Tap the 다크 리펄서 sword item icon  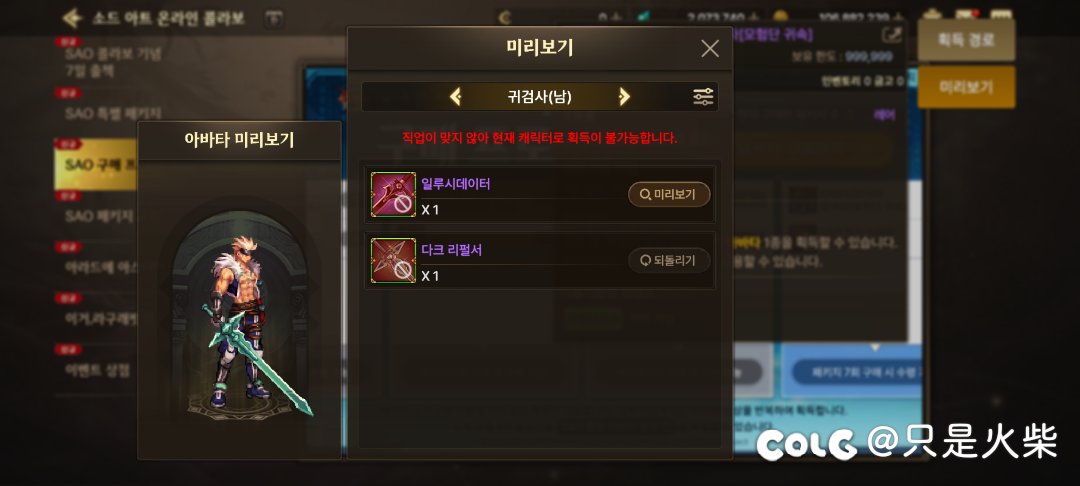tap(393, 260)
